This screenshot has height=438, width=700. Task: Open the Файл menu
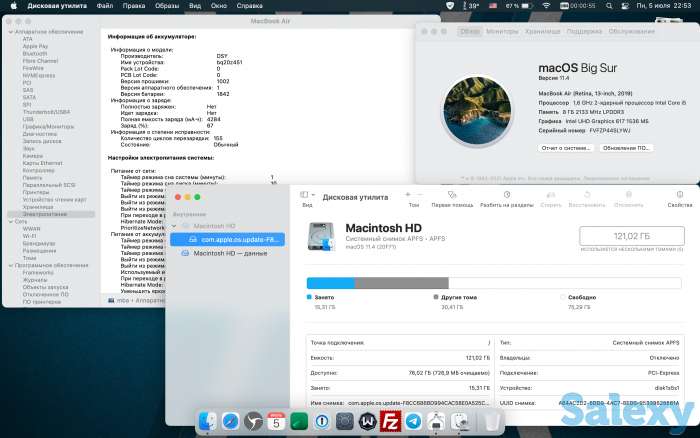click(x=105, y=6)
